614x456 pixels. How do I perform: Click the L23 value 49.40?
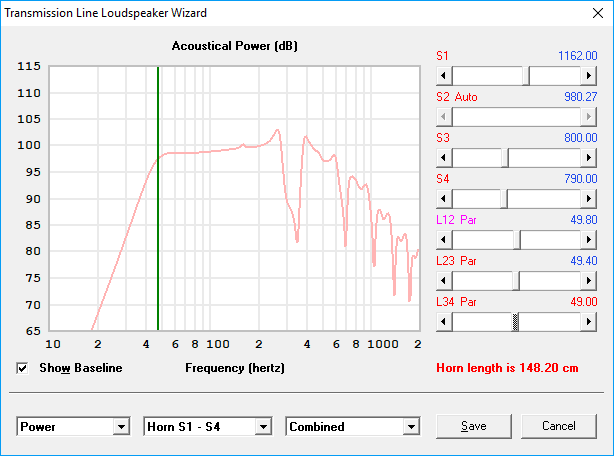pyautogui.click(x=584, y=261)
